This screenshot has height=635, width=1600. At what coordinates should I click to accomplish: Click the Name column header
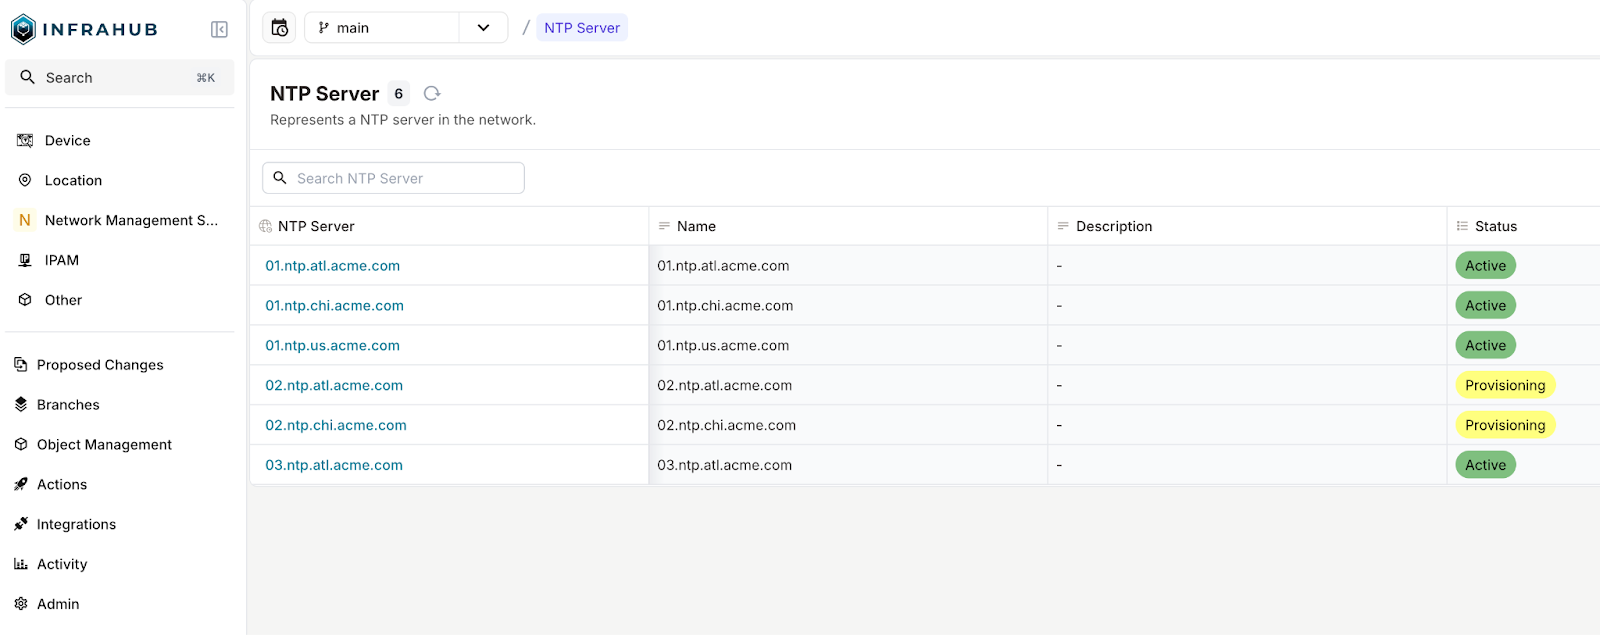[848, 226]
